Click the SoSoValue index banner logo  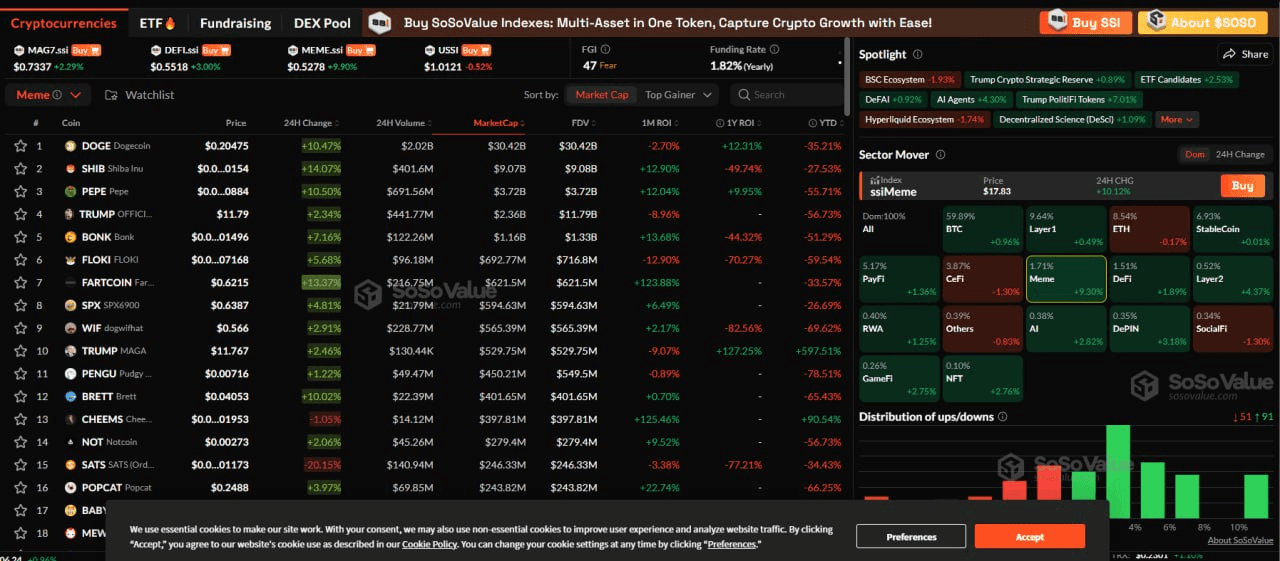click(379, 22)
